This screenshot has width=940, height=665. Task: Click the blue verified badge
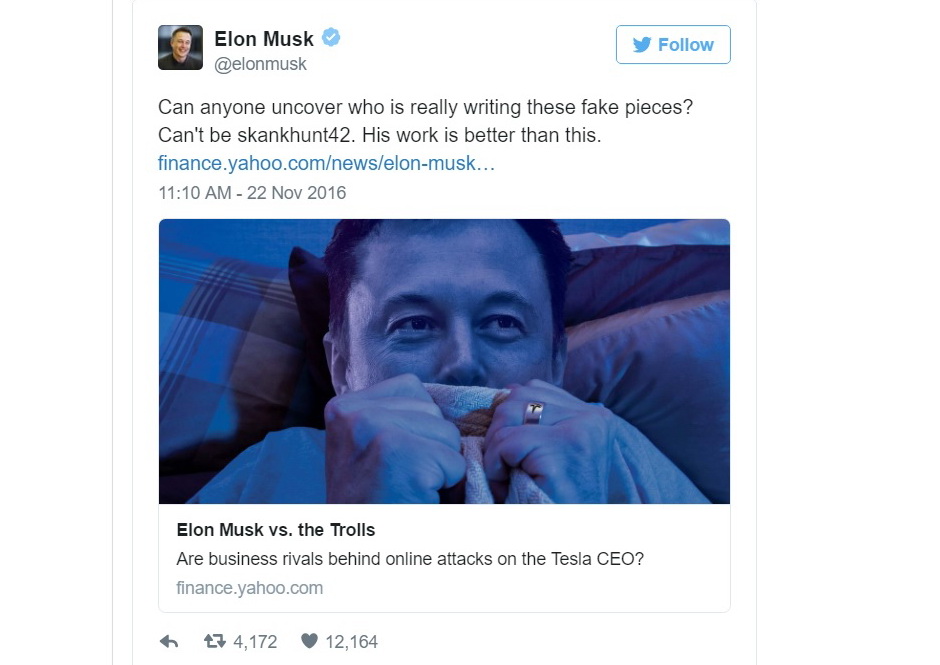coord(331,37)
